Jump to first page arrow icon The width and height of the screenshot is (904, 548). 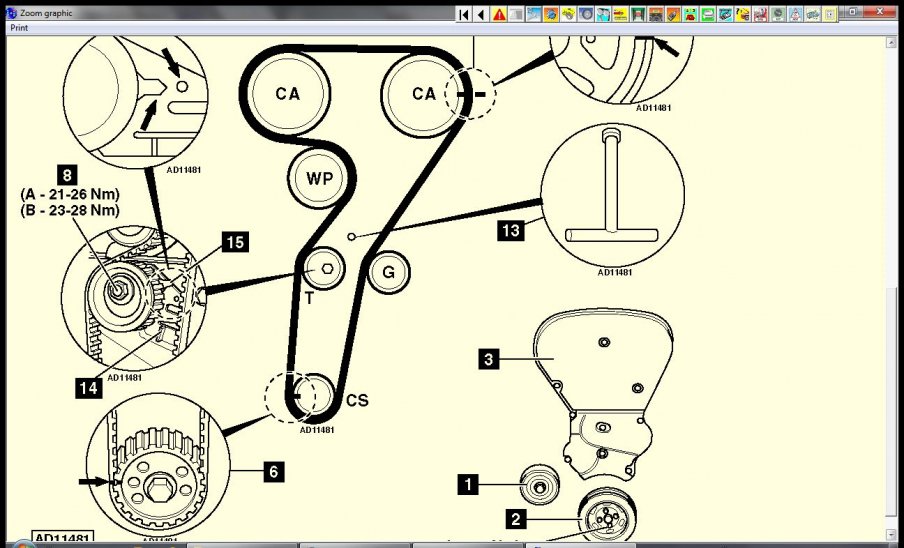pos(464,14)
